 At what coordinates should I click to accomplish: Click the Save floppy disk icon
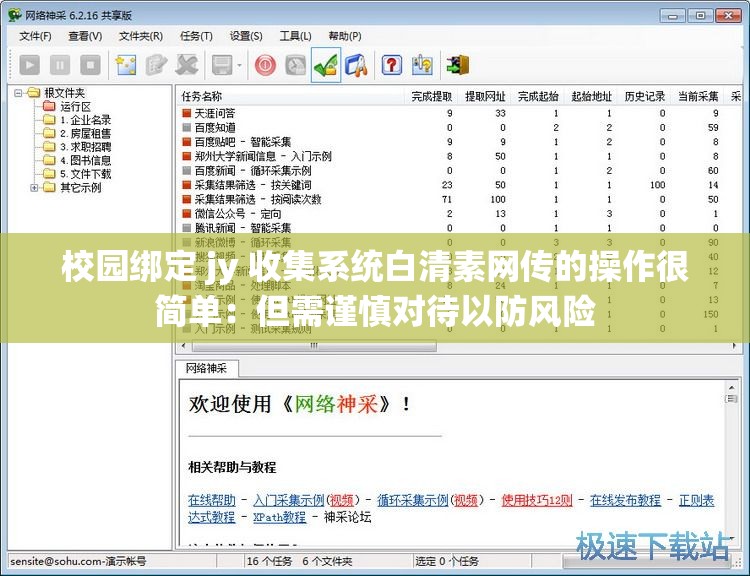222,65
